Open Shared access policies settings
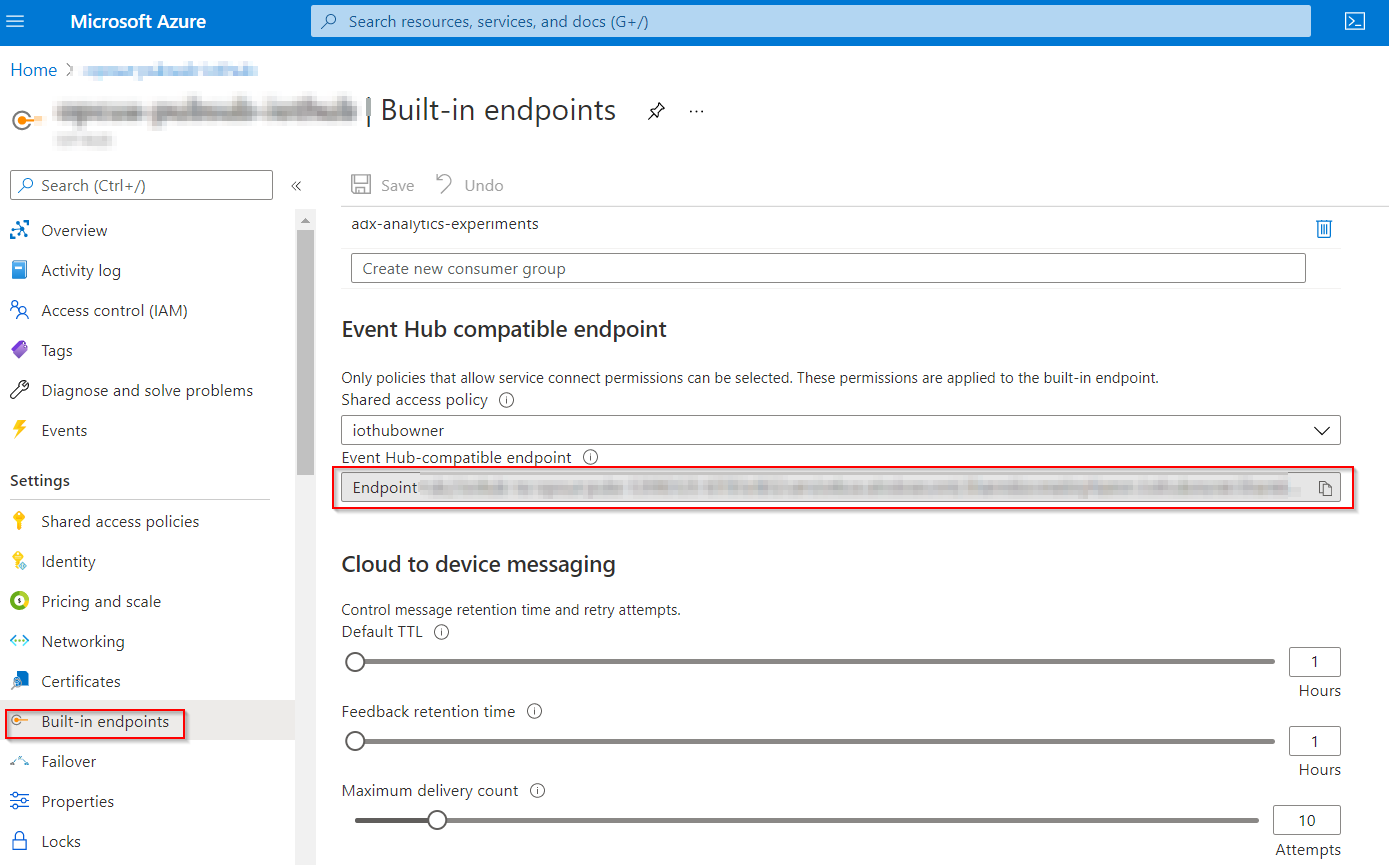 120,521
